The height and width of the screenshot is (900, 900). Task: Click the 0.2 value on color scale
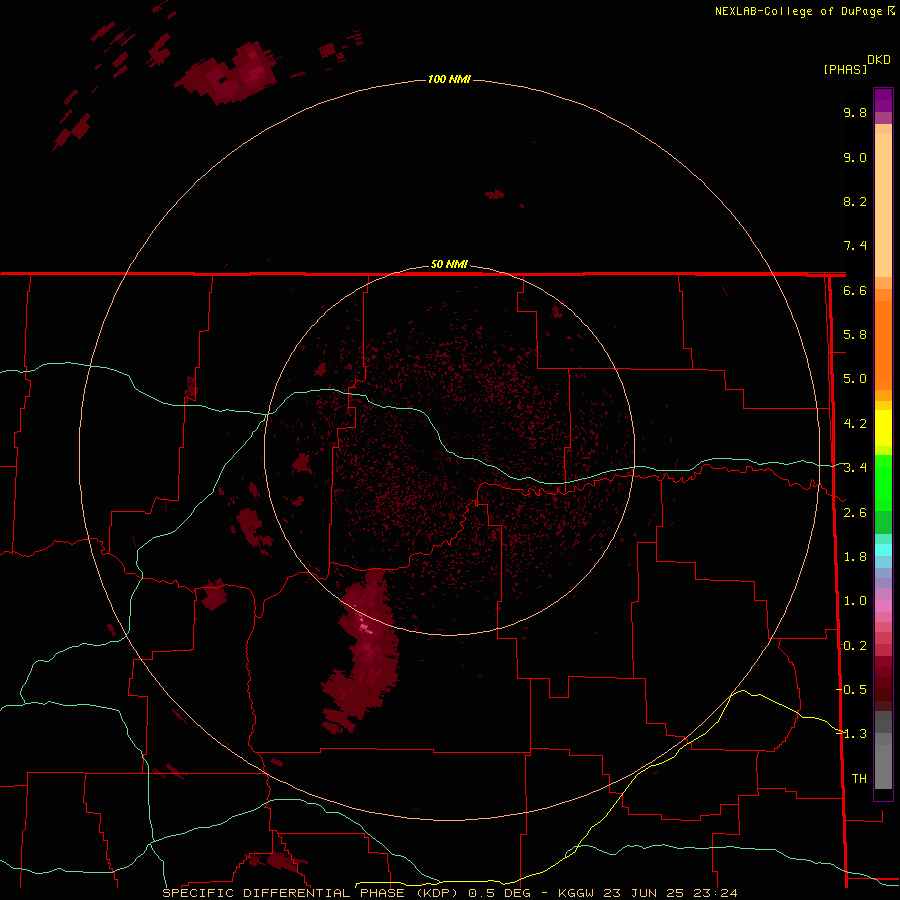[x=855, y=646]
